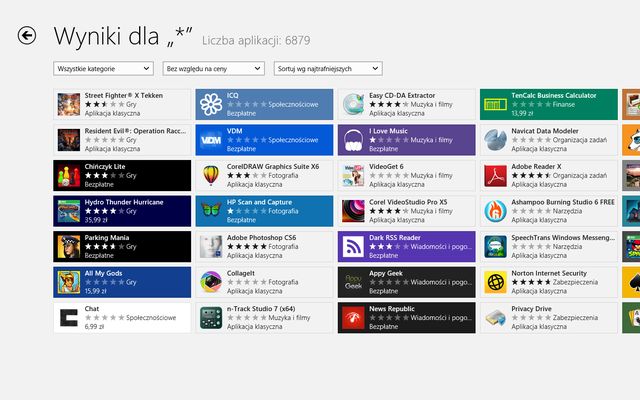The height and width of the screenshot is (400, 640).
Task: Open the Dark RSS Reader title
Action: pos(395,238)
